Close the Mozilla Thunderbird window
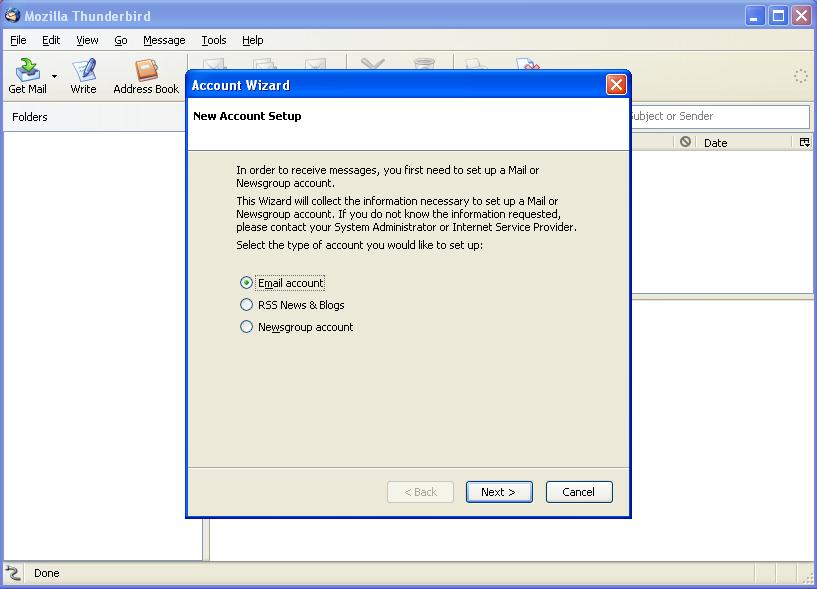This screenshot has width=817, height=589. point(801,16)
